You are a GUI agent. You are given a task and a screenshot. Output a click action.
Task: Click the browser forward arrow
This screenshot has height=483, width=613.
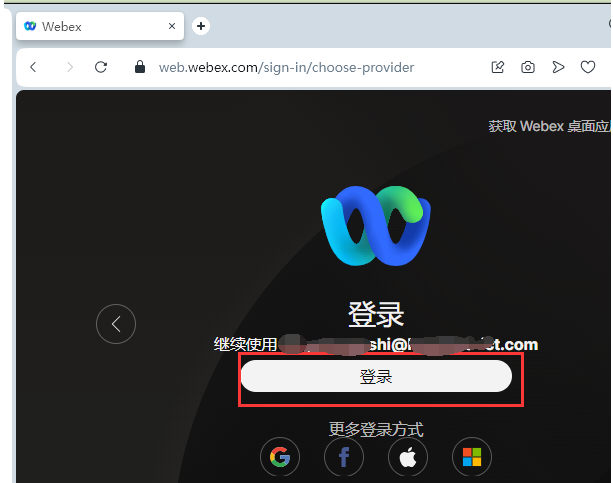click(70, 67)
